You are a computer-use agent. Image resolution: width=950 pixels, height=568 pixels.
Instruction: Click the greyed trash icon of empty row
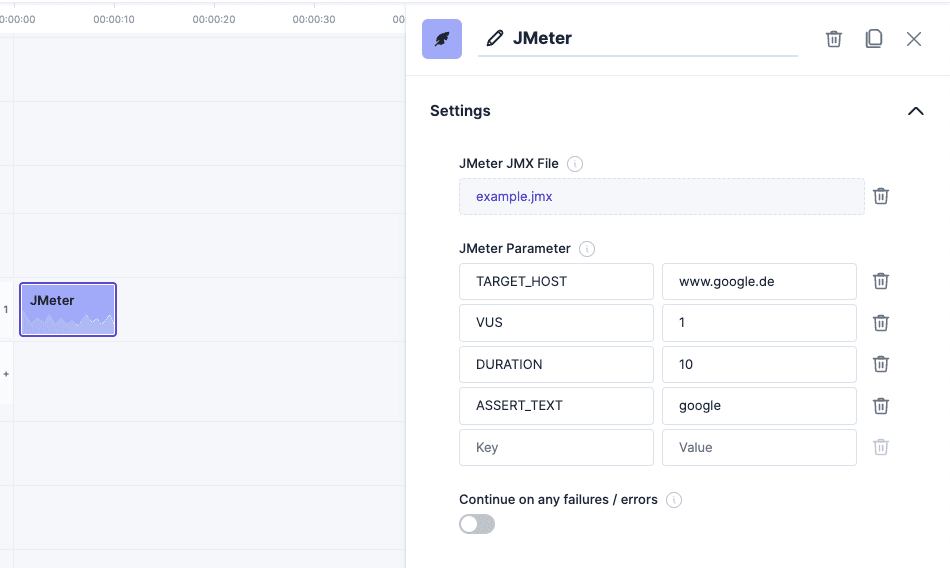click(881, 447)
